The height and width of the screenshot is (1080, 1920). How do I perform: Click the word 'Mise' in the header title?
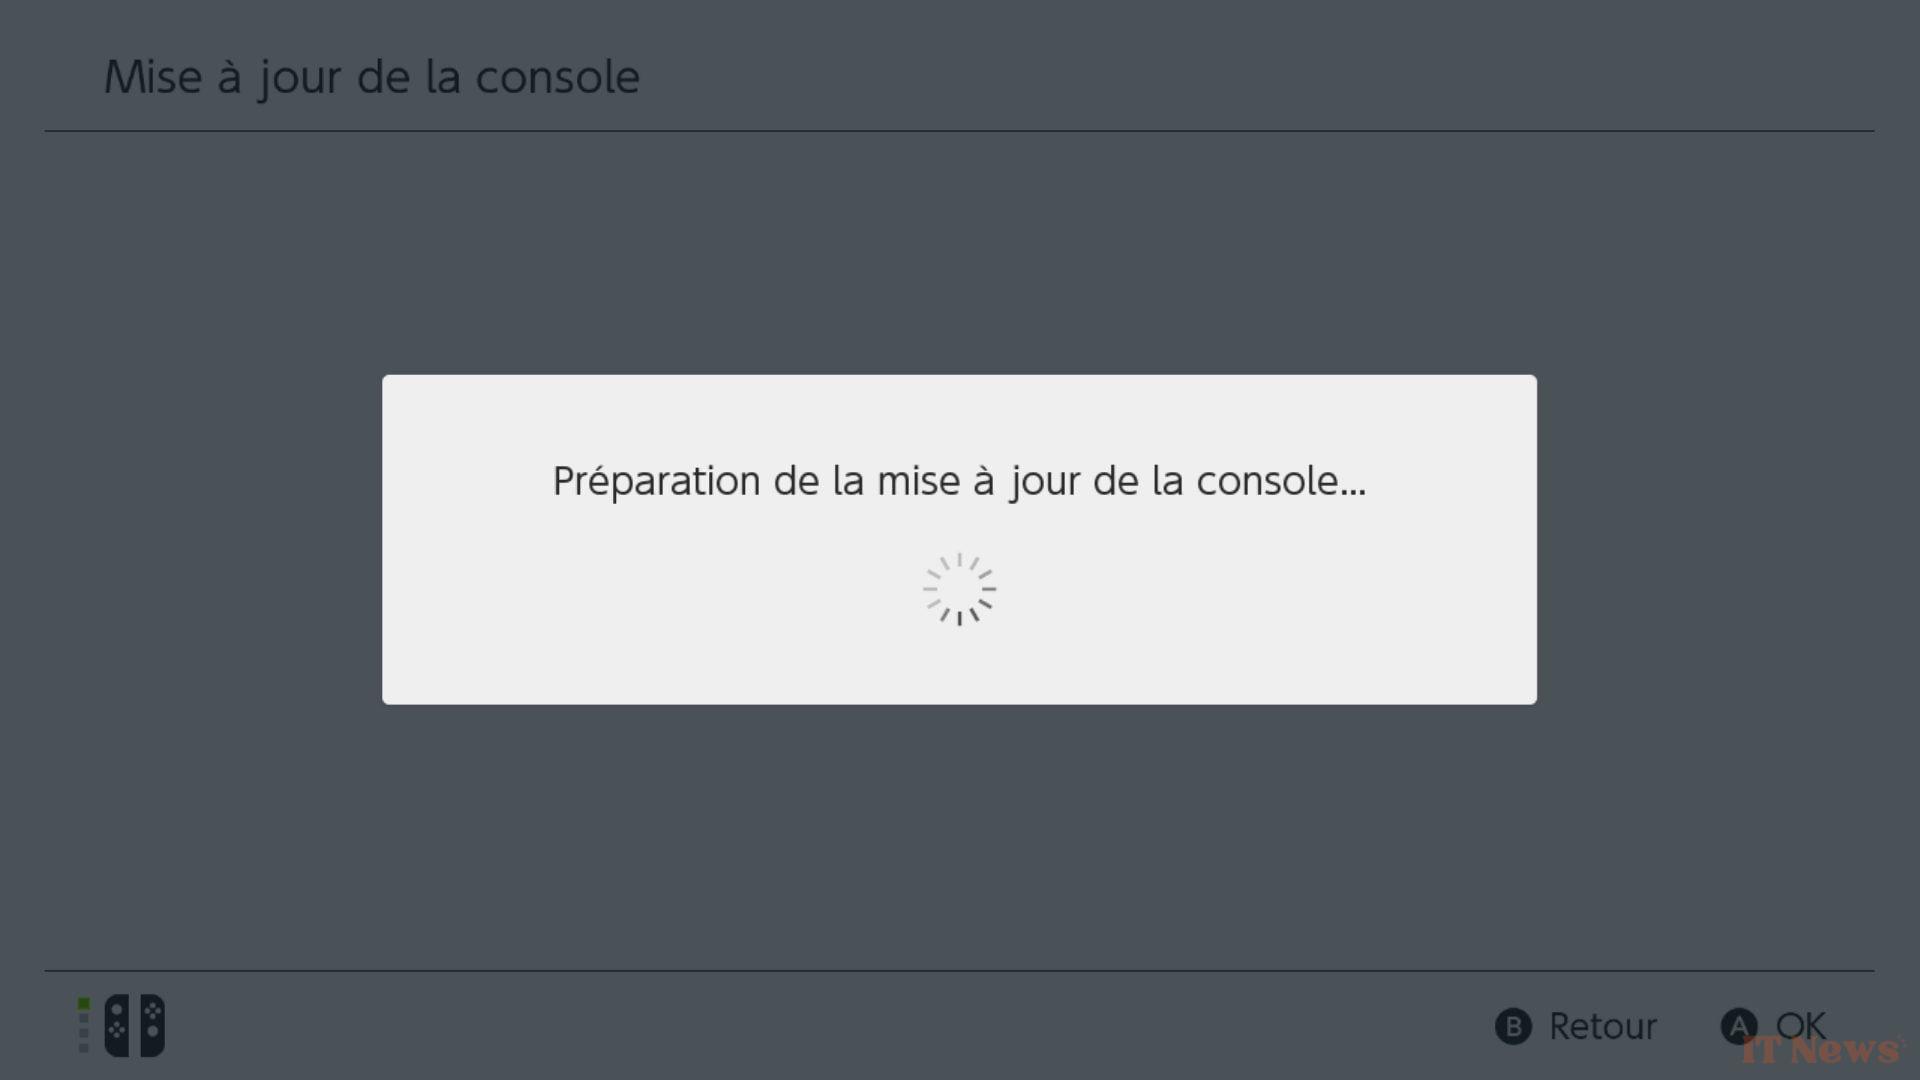pyautogui.click(x=153, y=78)
